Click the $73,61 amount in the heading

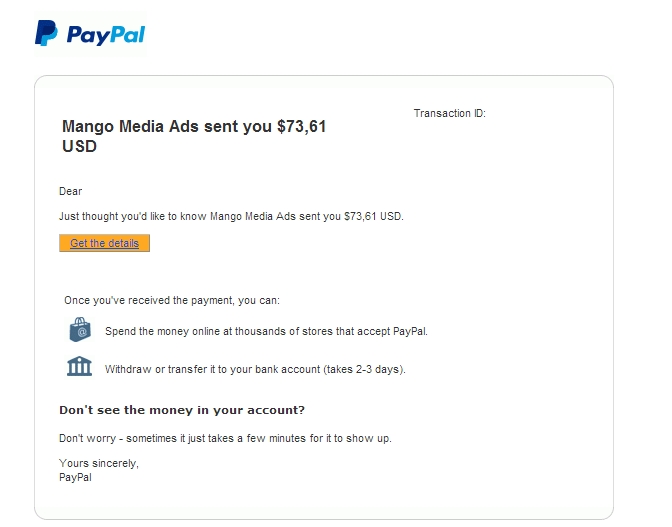pyautogui.click(x=302, y=127)
